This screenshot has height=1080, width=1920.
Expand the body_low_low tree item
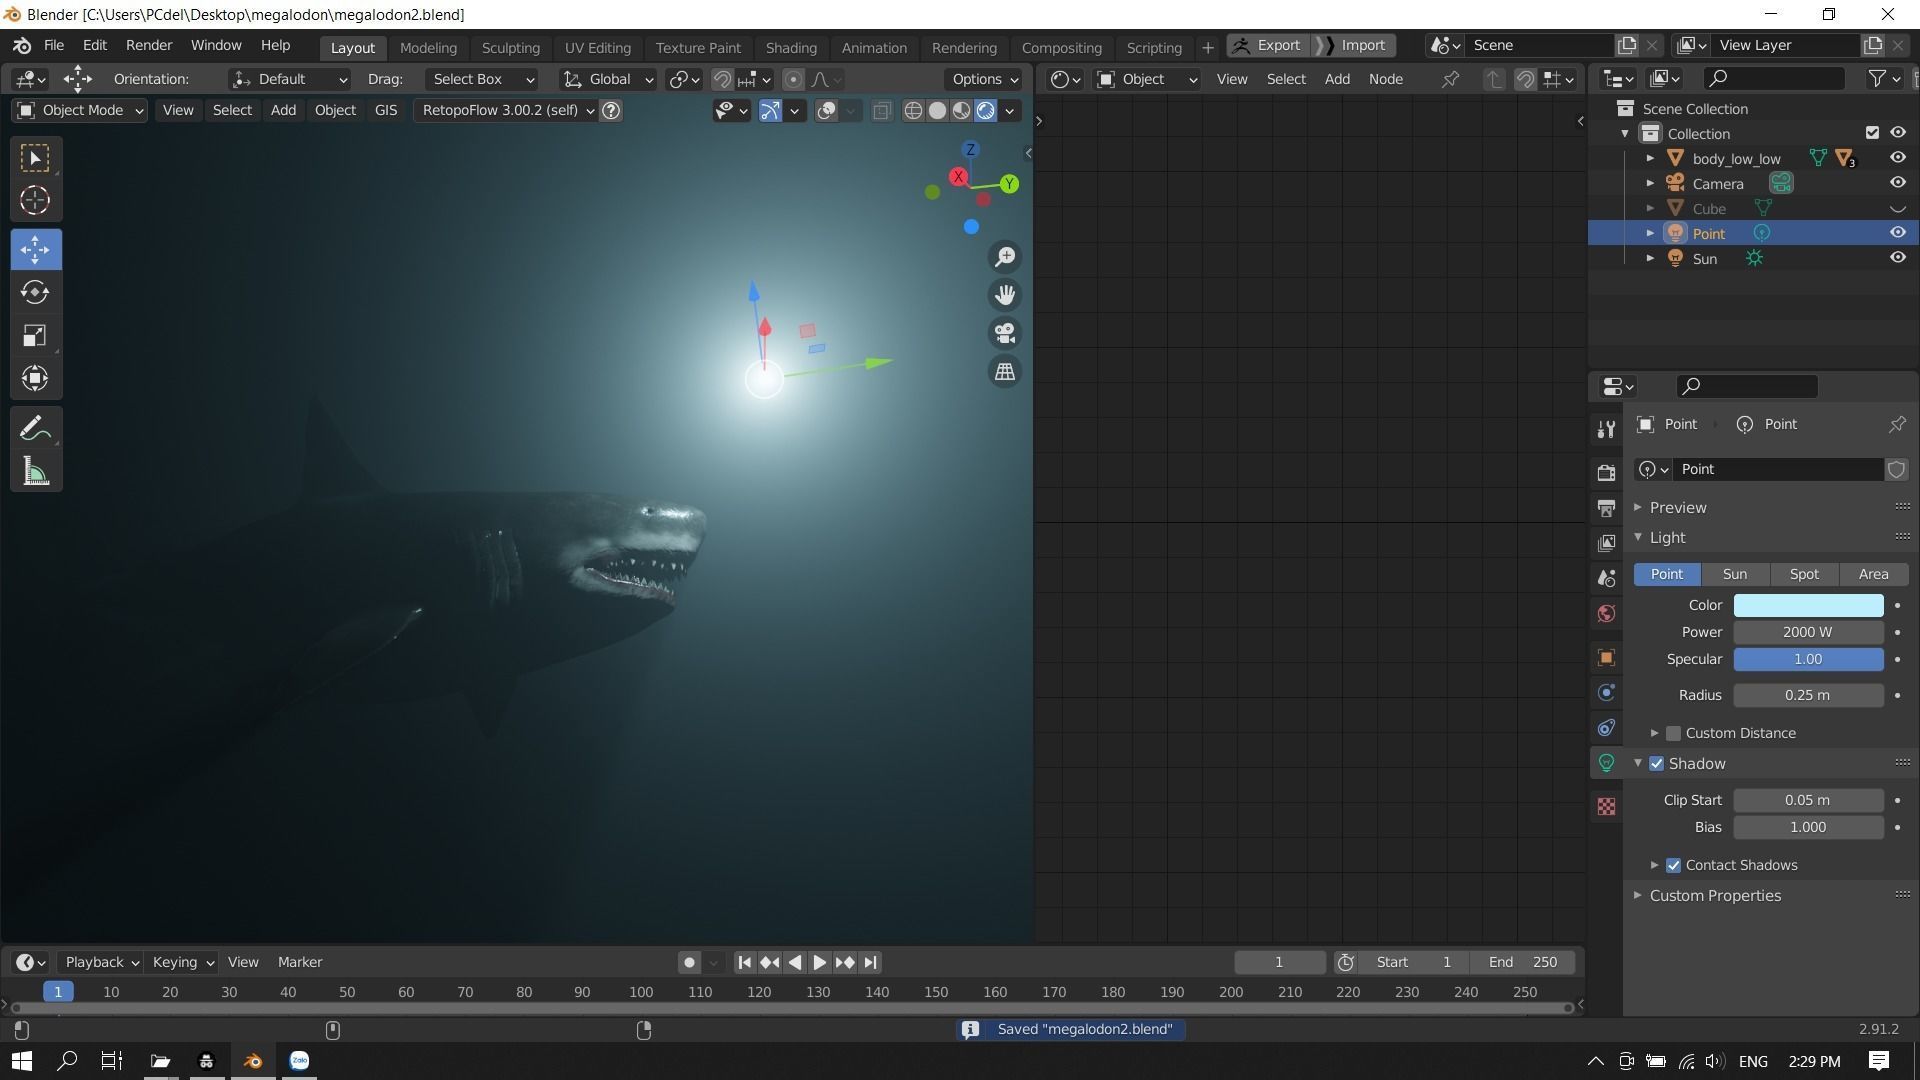pos(1650,158)
